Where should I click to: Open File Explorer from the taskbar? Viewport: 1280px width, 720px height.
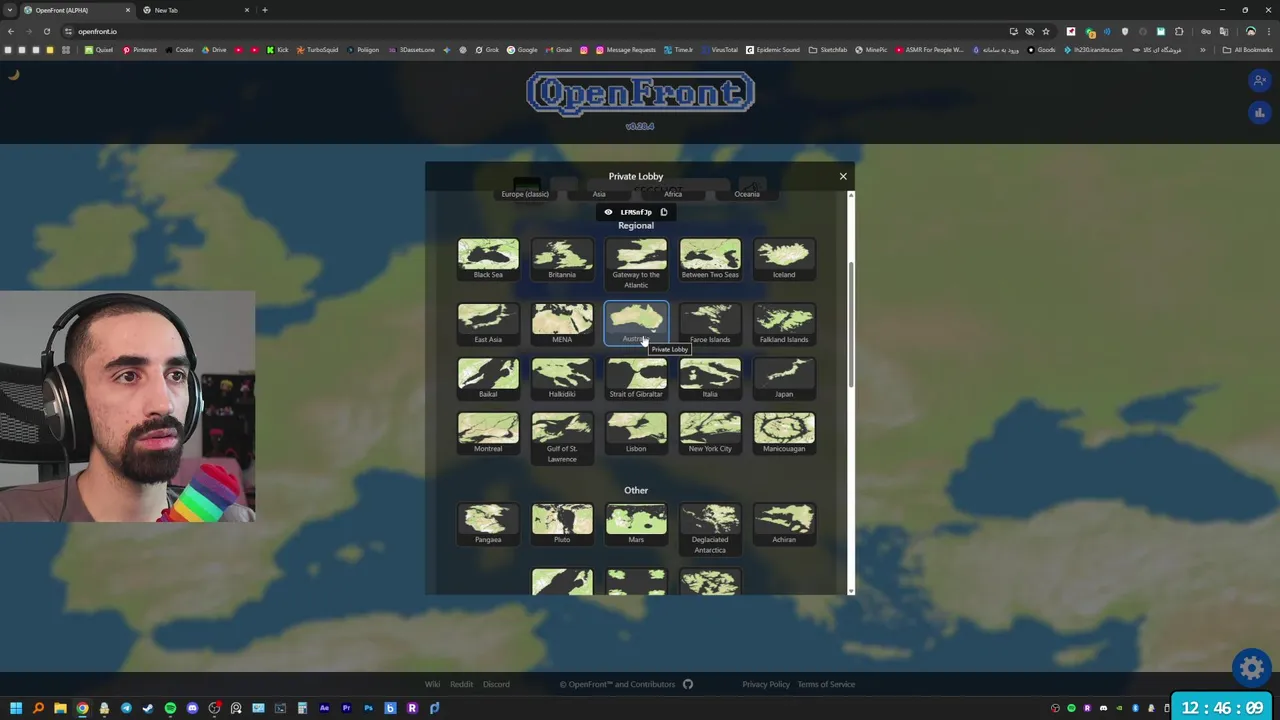[x=60, y=708]
